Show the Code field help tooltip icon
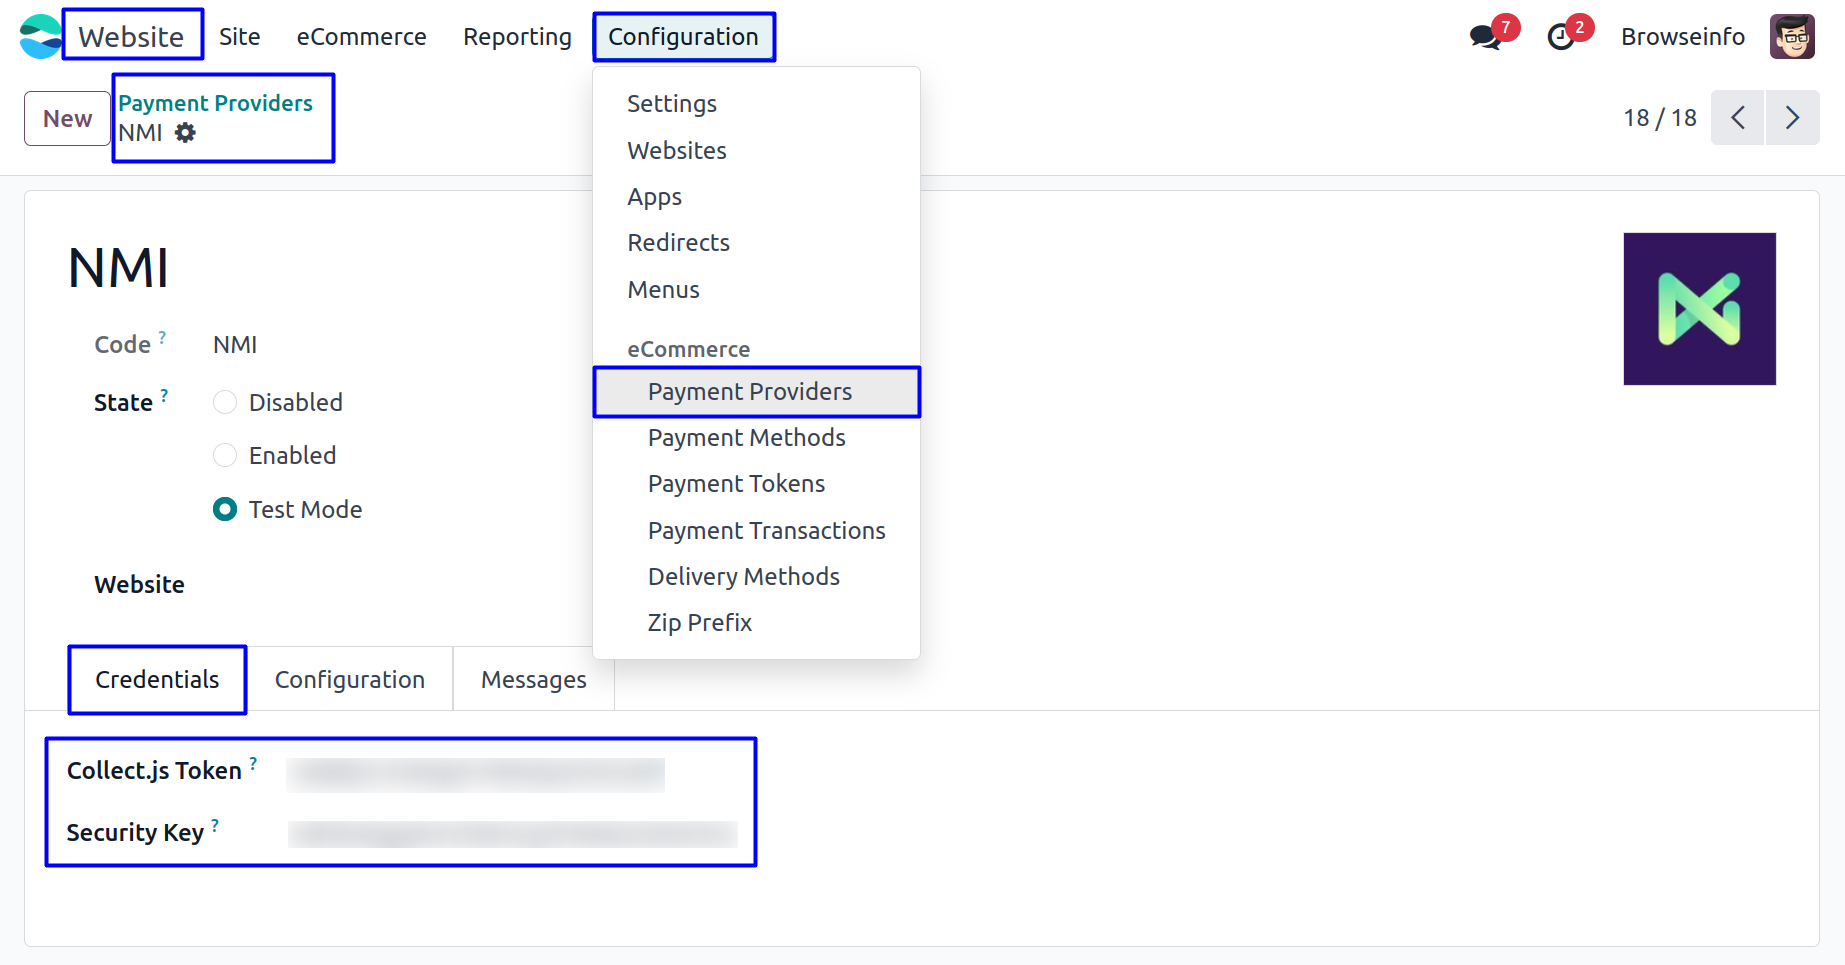1845x965 pixels. click(162, 337)
